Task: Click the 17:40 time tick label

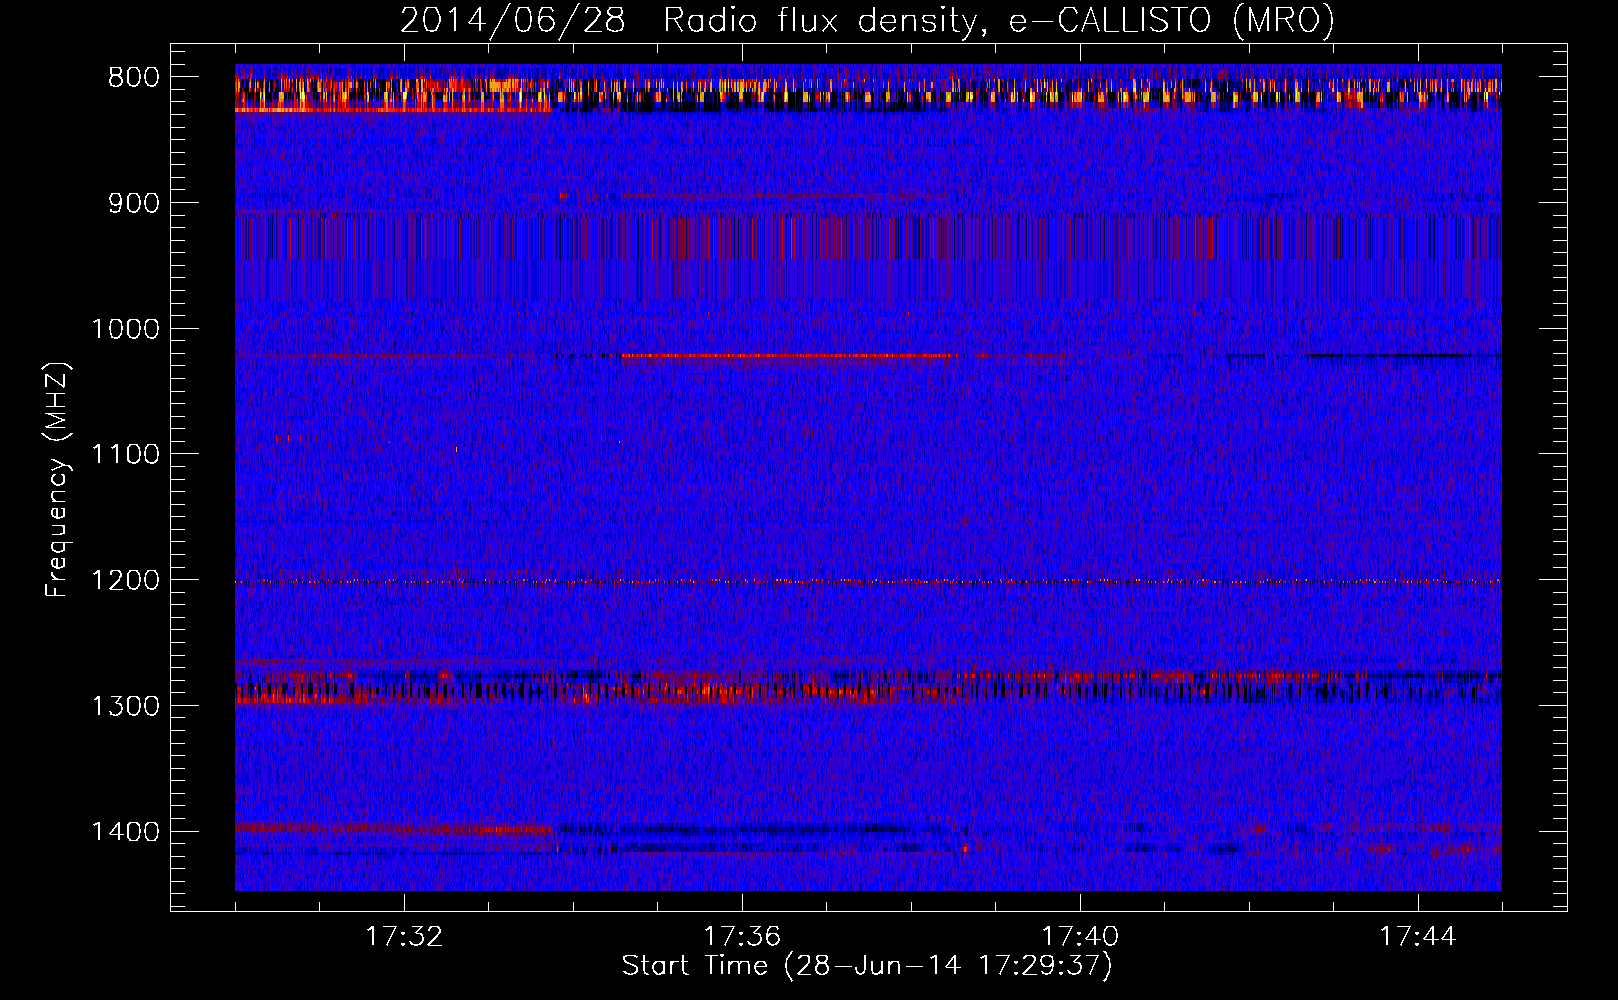Action: [x=1080, y=937]
